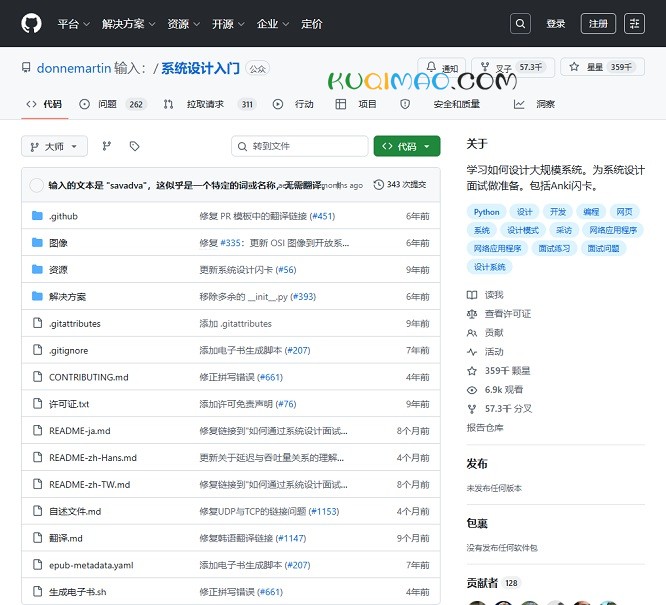Expand the 开源 header menu

(x=228, y=24)
